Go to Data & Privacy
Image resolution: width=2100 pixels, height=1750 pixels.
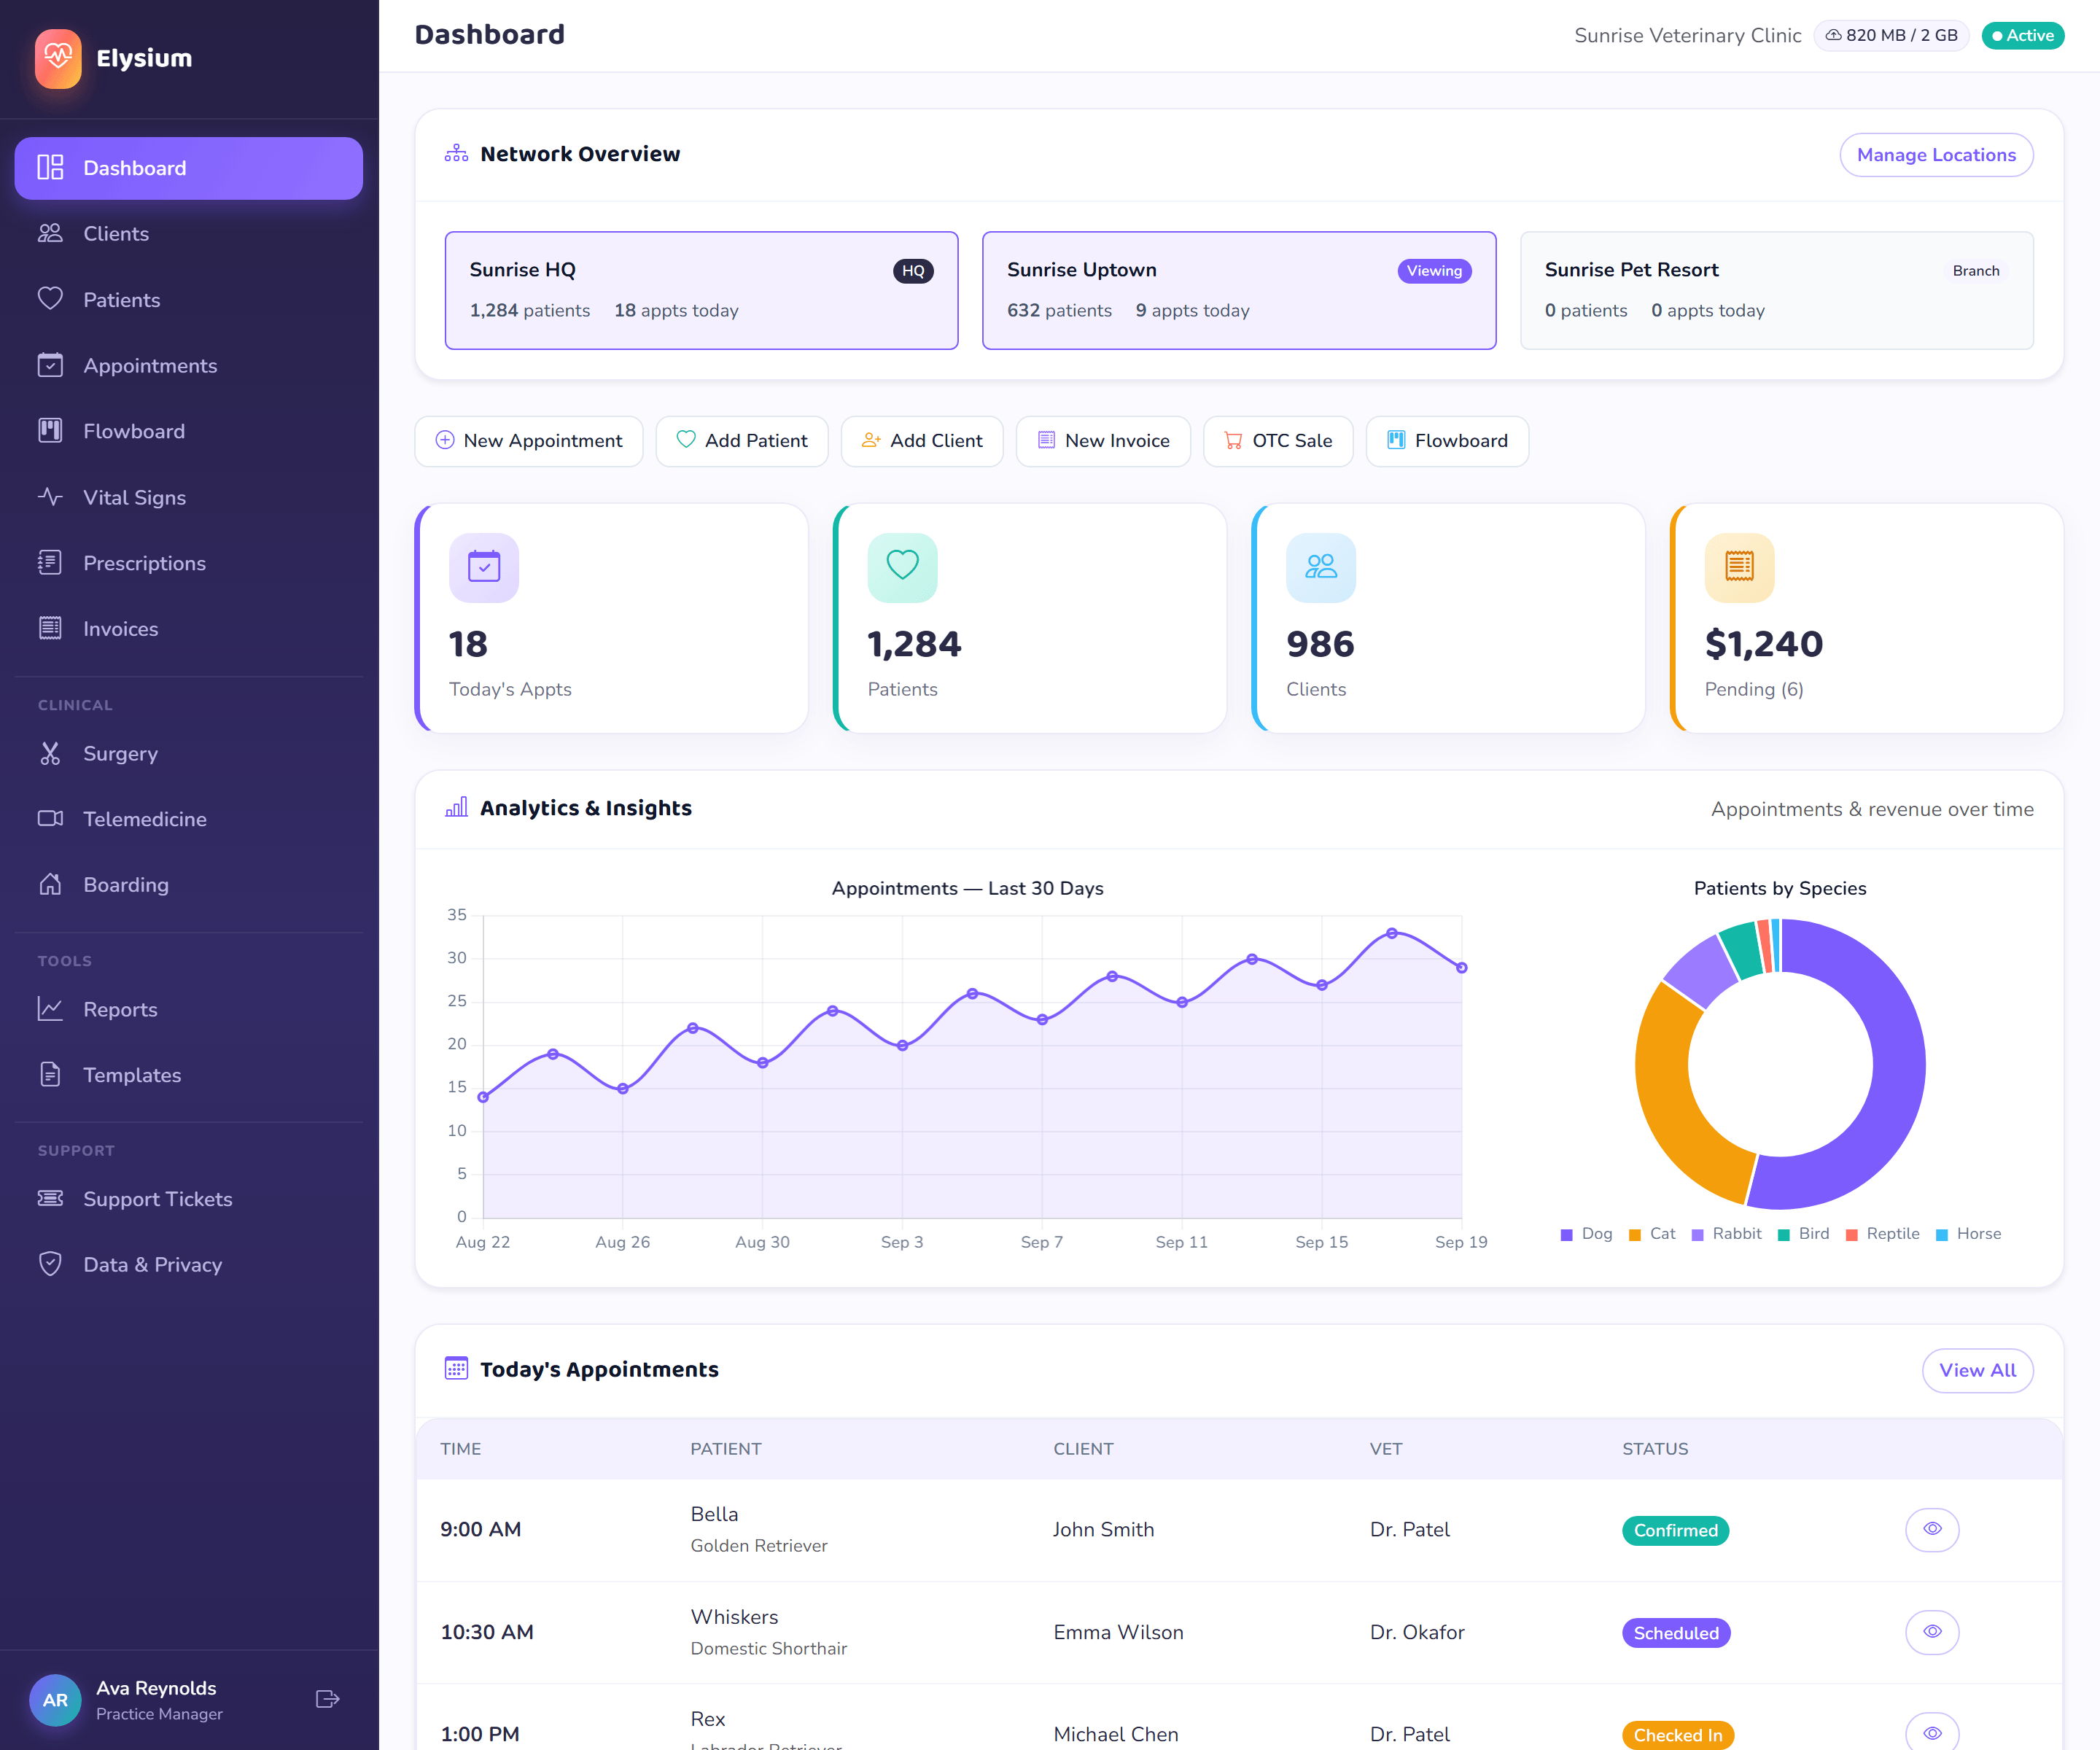click(188, 1265)
